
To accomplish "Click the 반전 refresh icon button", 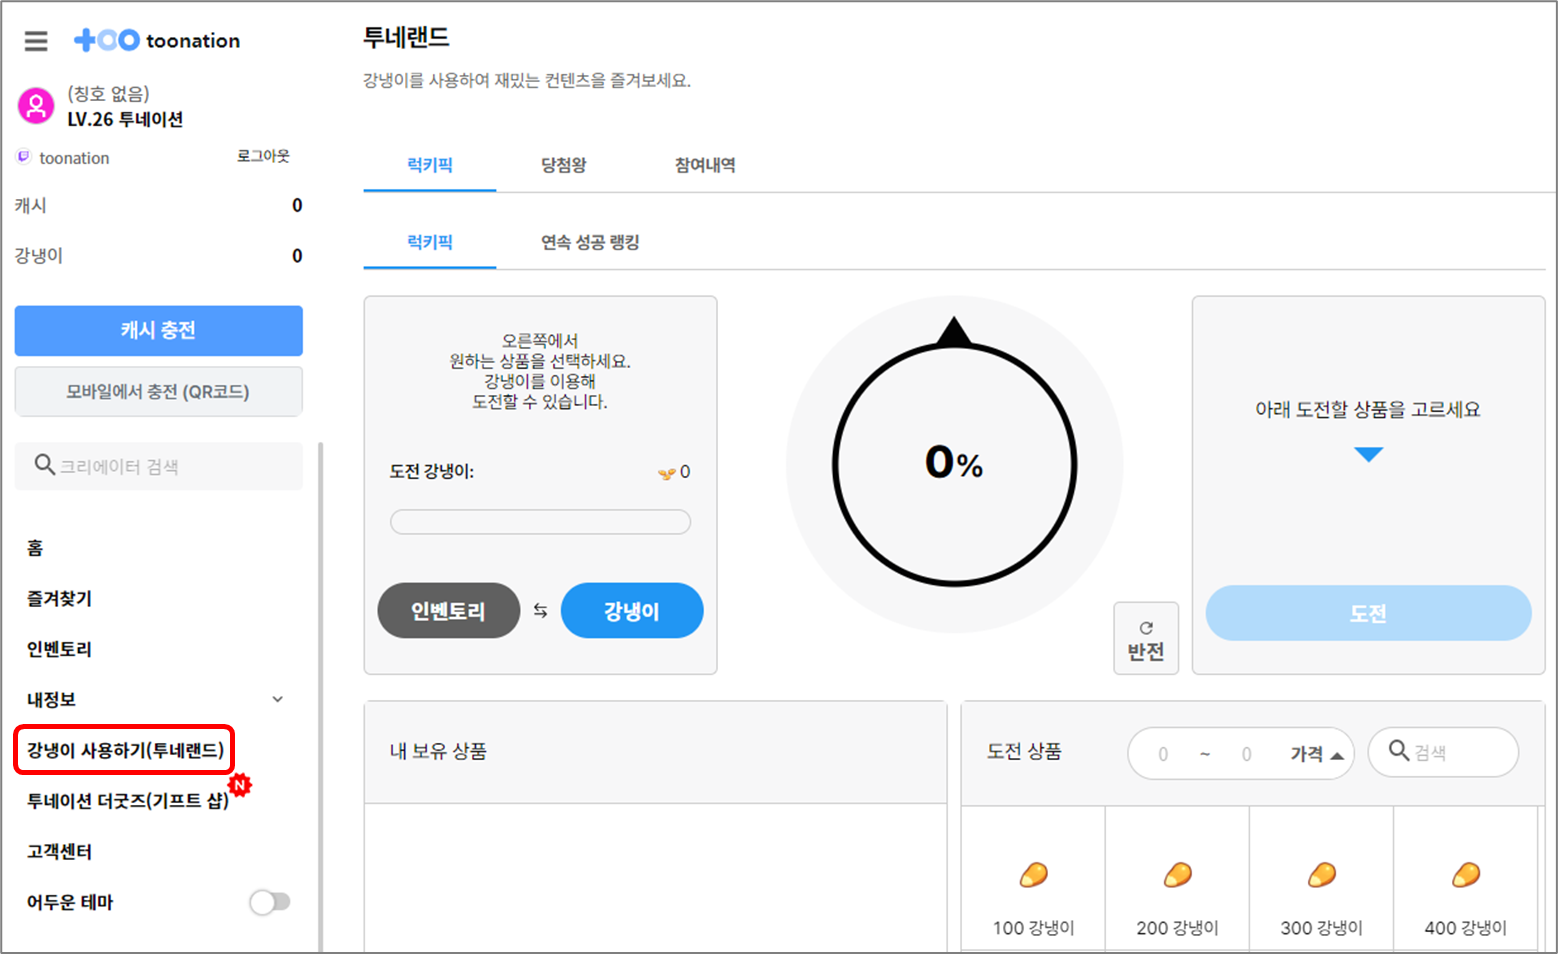I will [x=1146, y=639].
